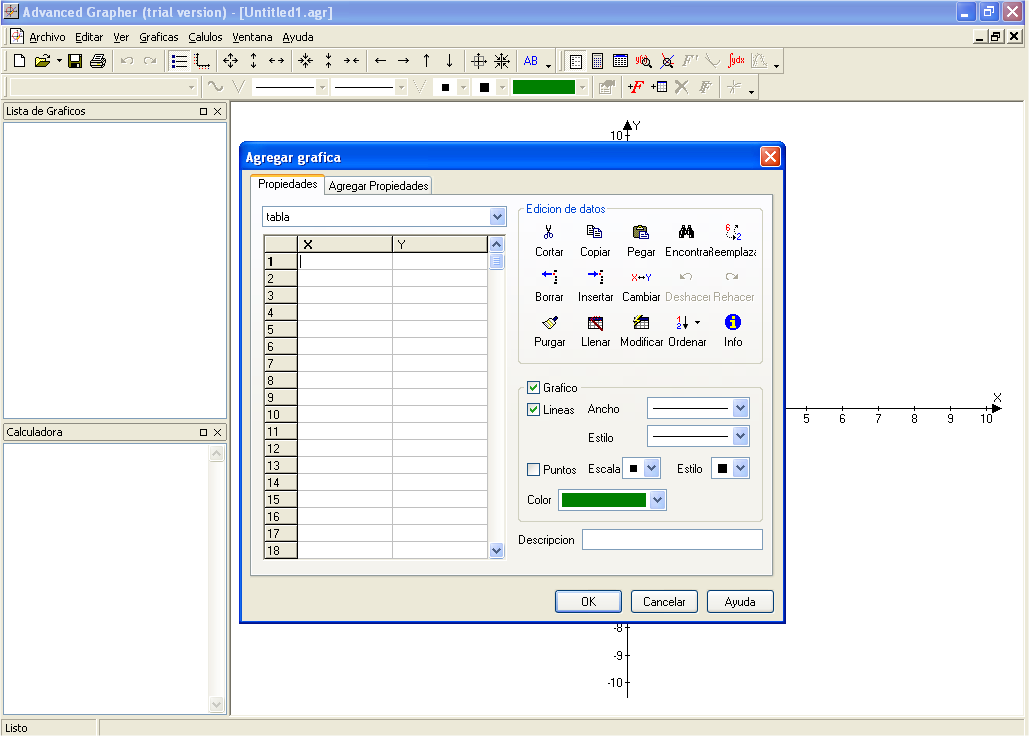Click the Save floppy disk icon

pos(75,61)
